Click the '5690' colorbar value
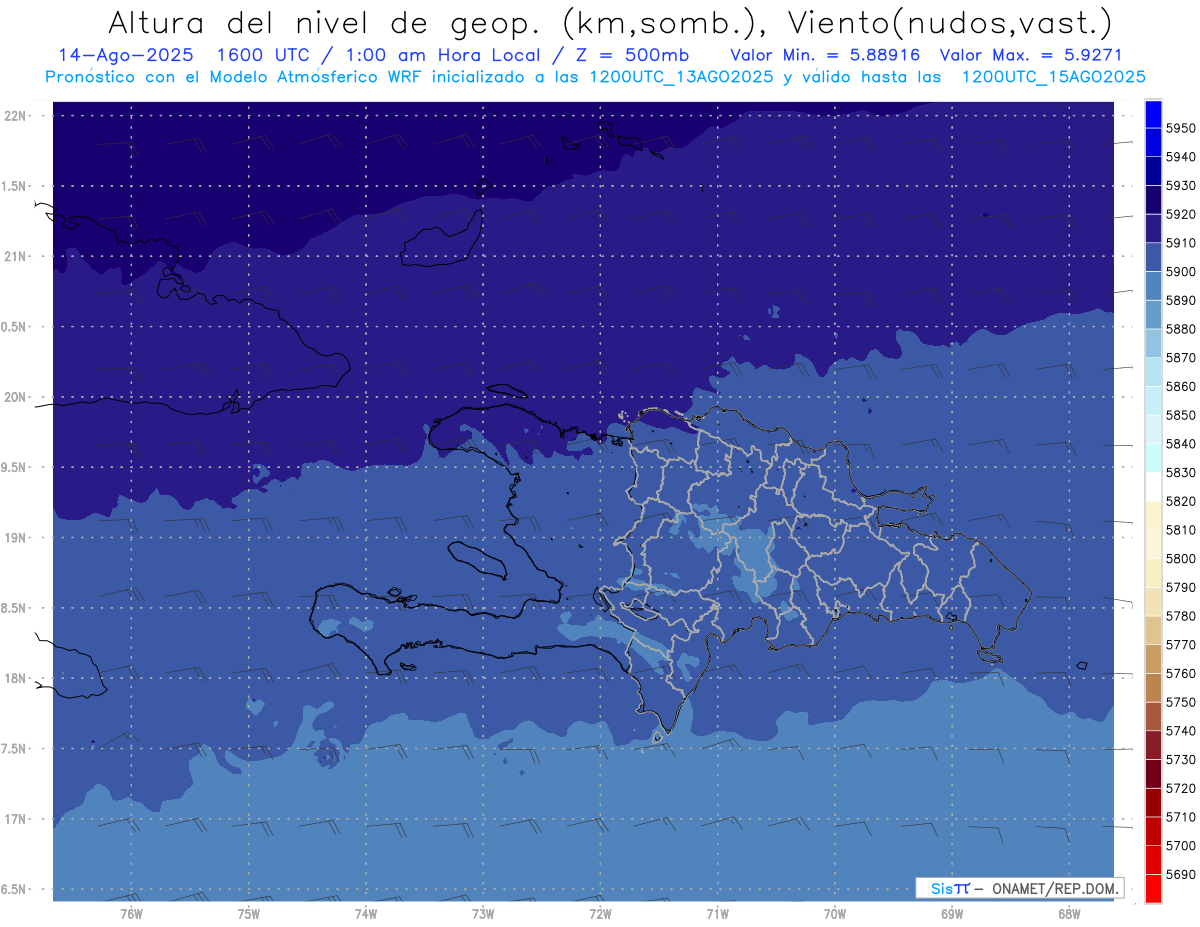 tap(1181, 874)
